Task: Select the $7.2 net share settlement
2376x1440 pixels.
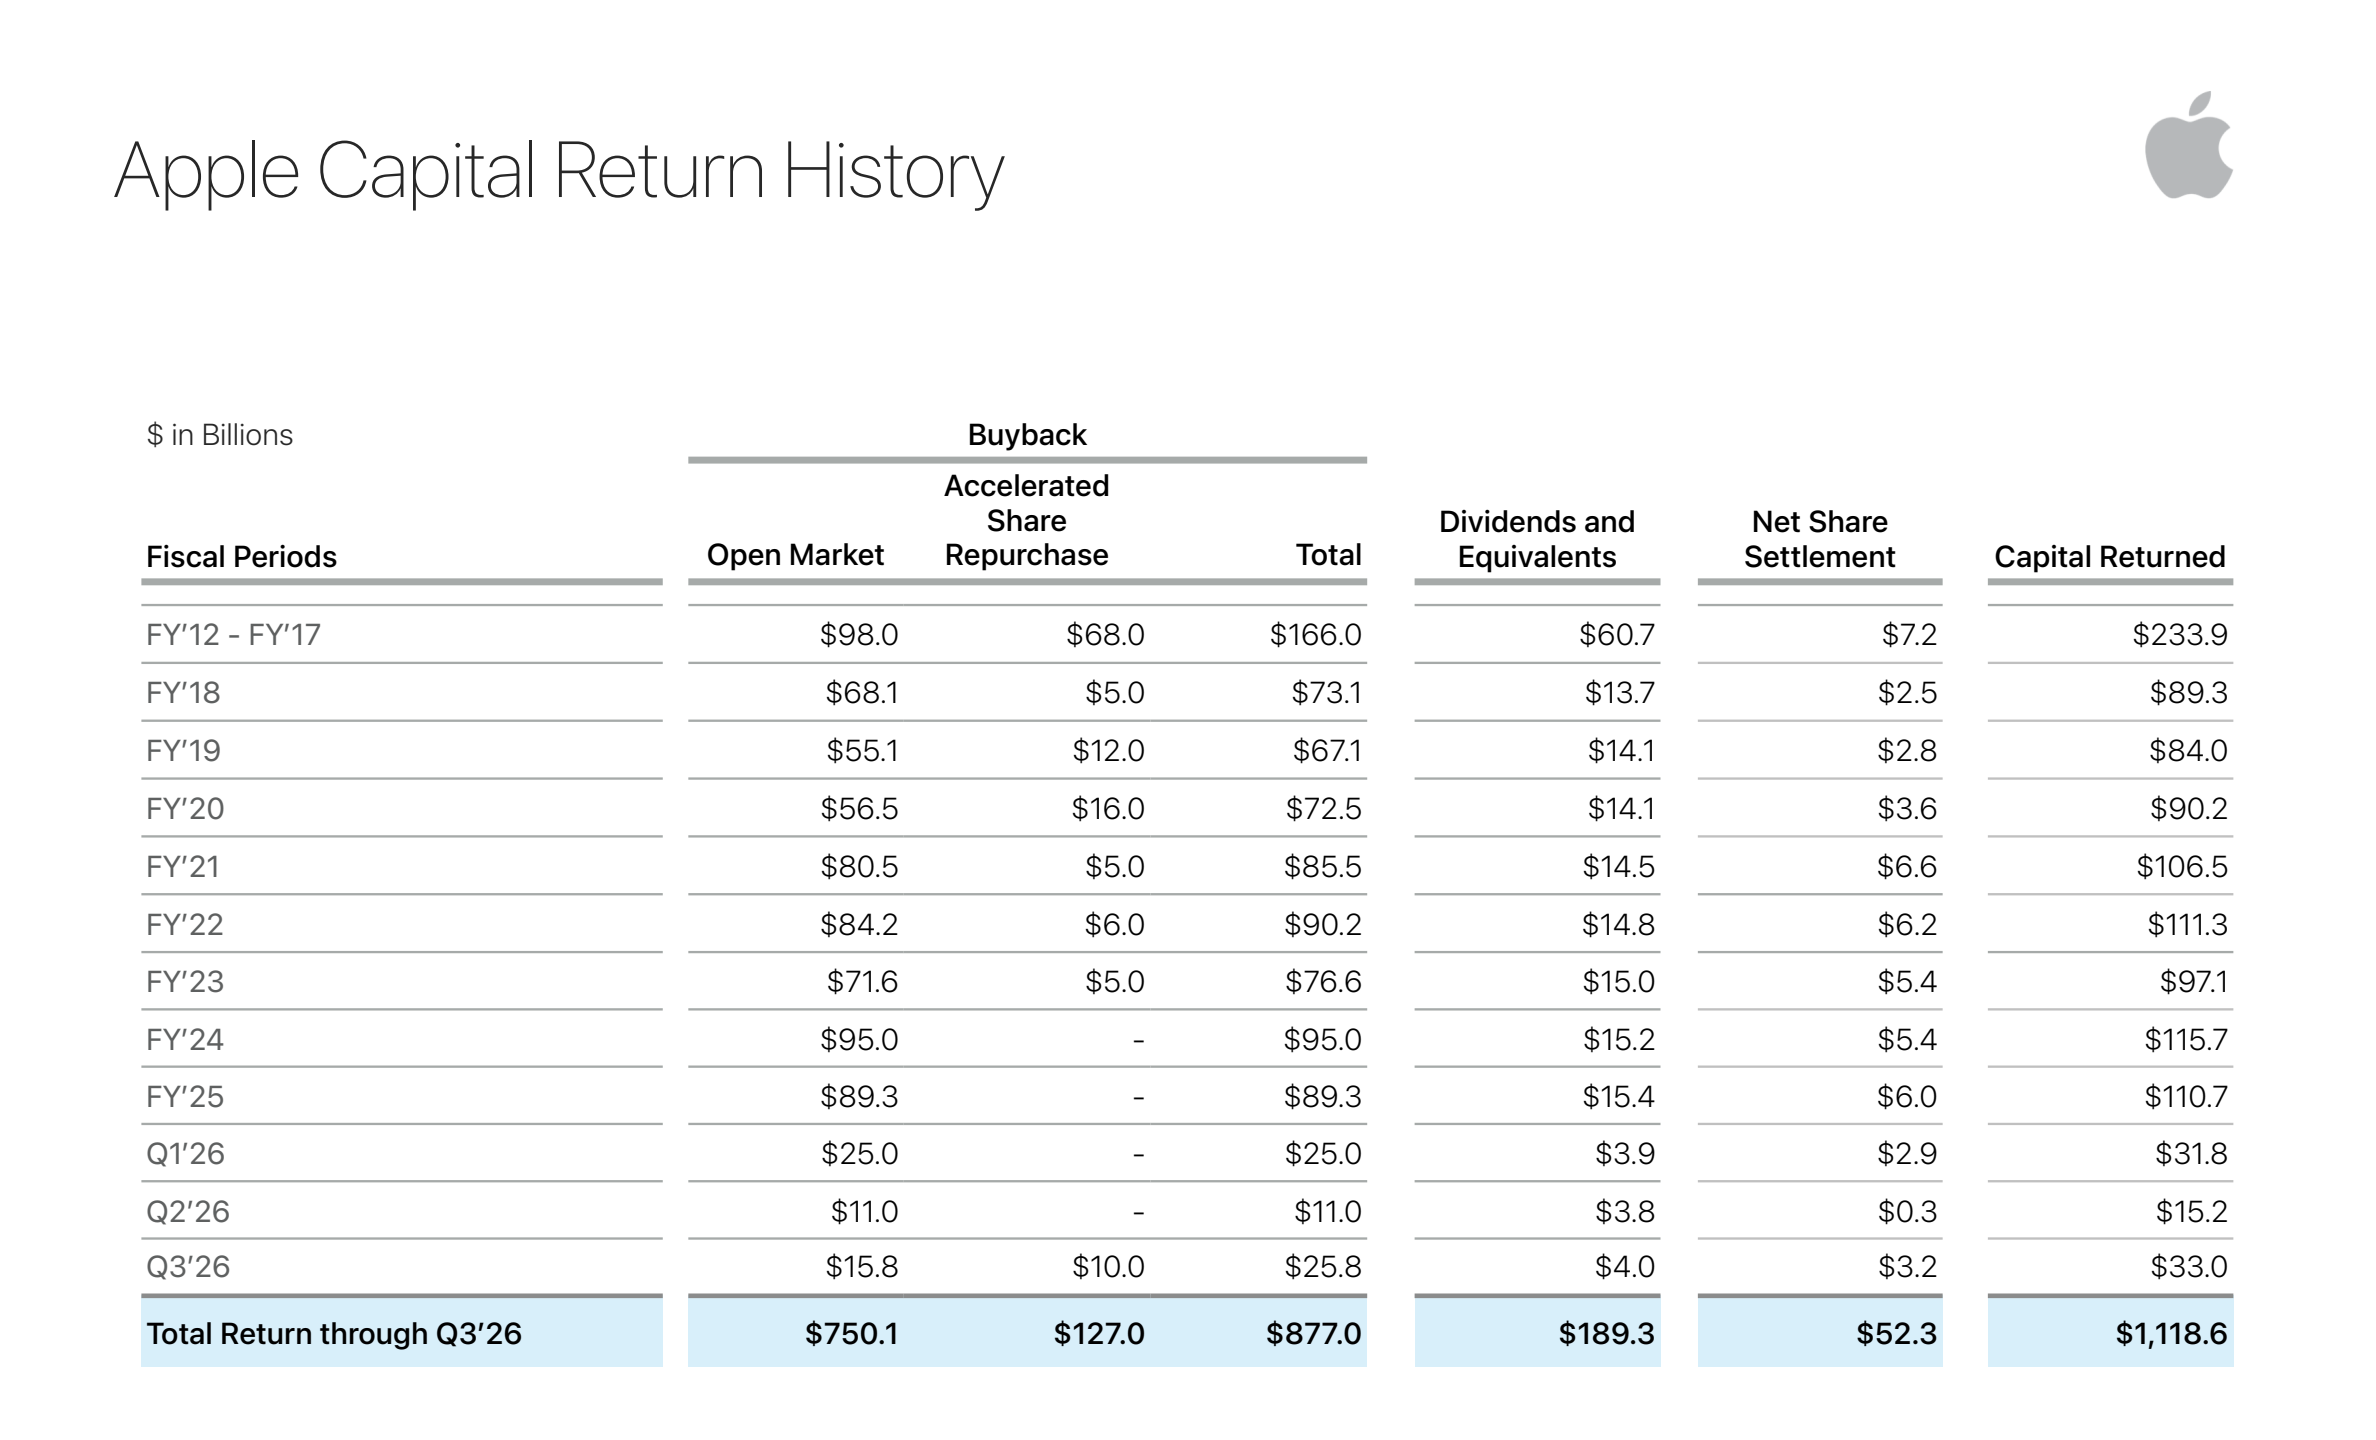Action: (x=1909, y=635)
